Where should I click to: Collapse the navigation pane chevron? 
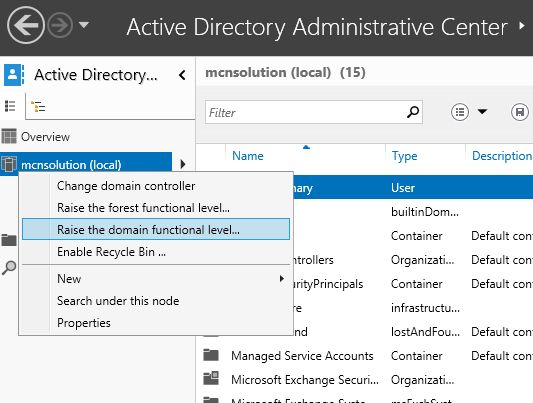(182, 75)
